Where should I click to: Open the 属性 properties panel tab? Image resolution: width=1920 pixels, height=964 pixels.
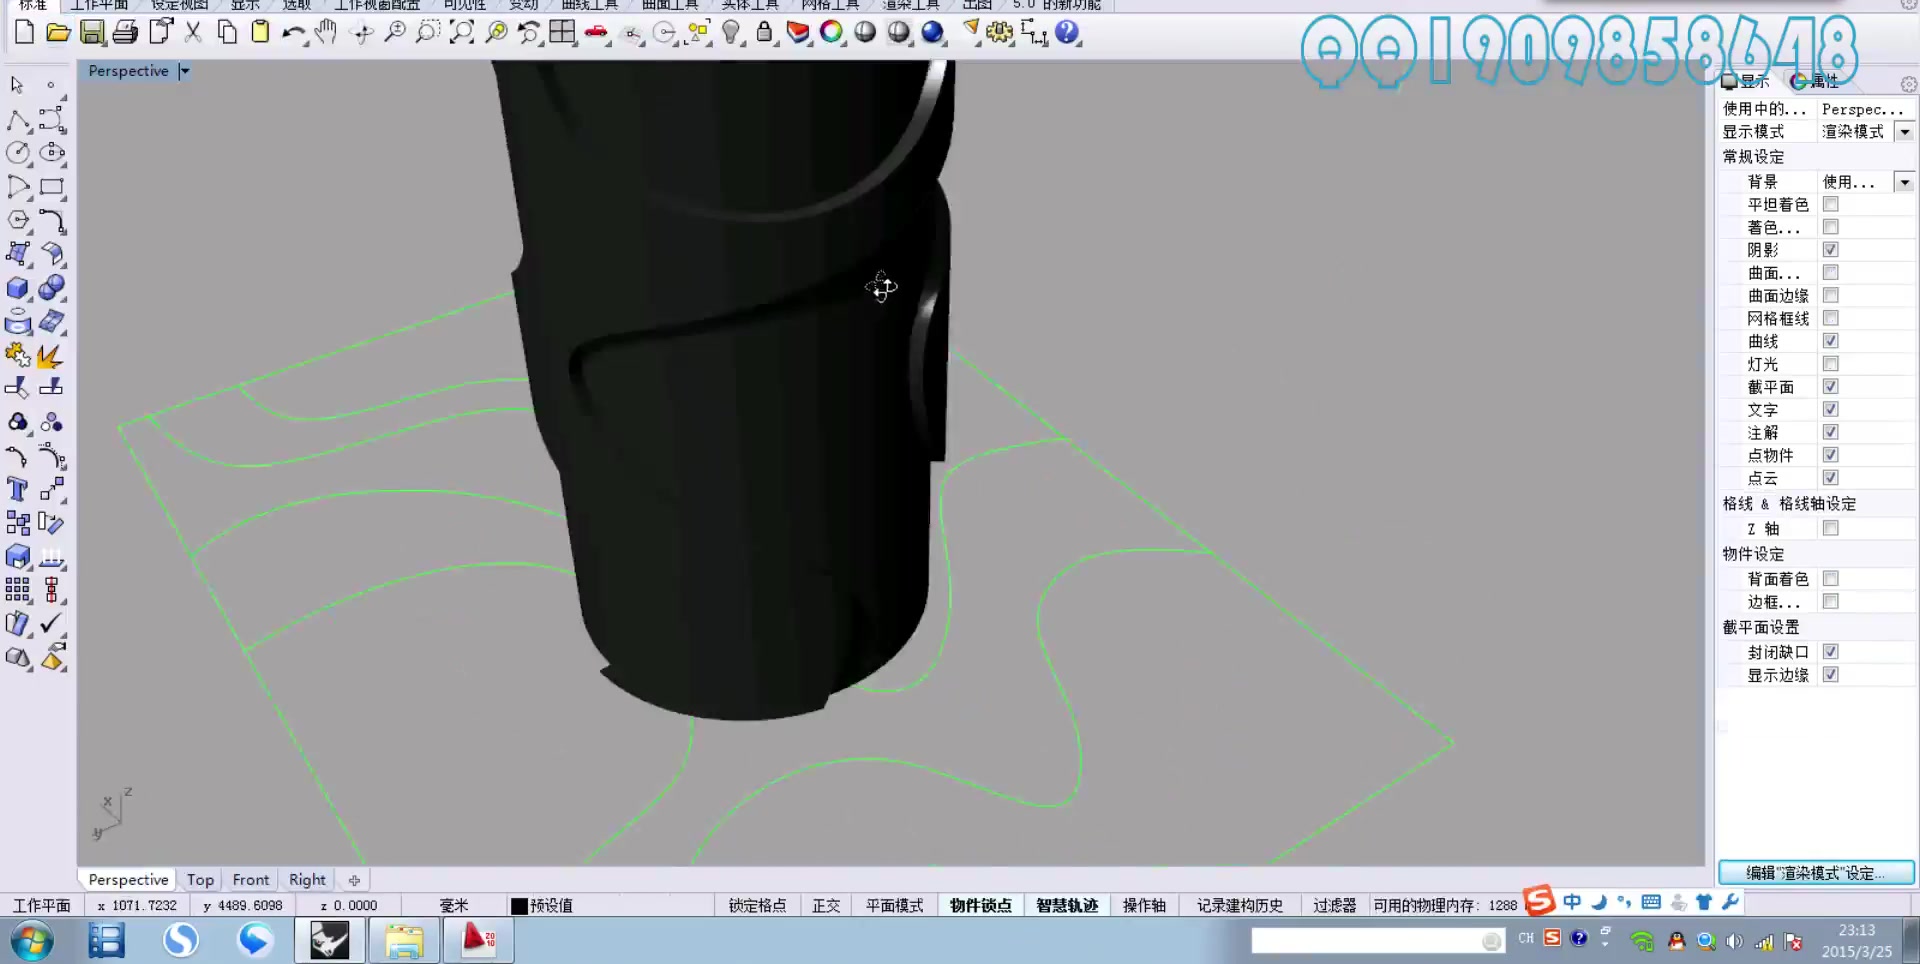pyautogui.click(x=1814, y=81)
